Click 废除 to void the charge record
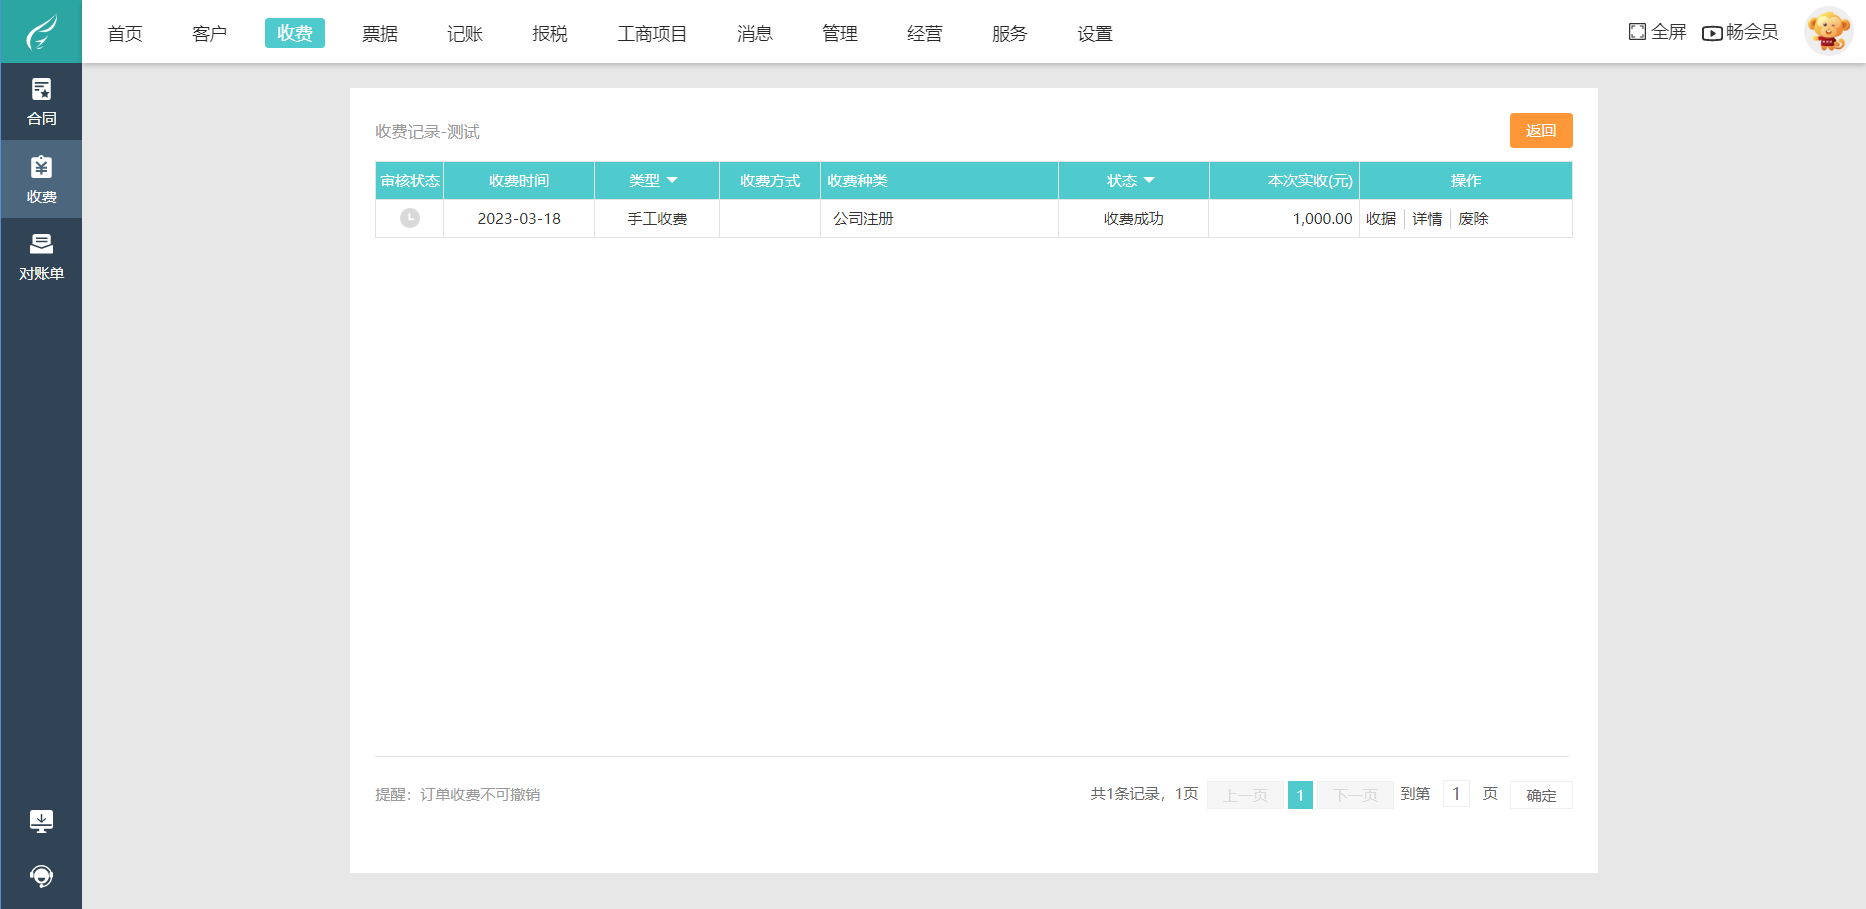Viewport: 1866px width, 909px height. 1474,218
